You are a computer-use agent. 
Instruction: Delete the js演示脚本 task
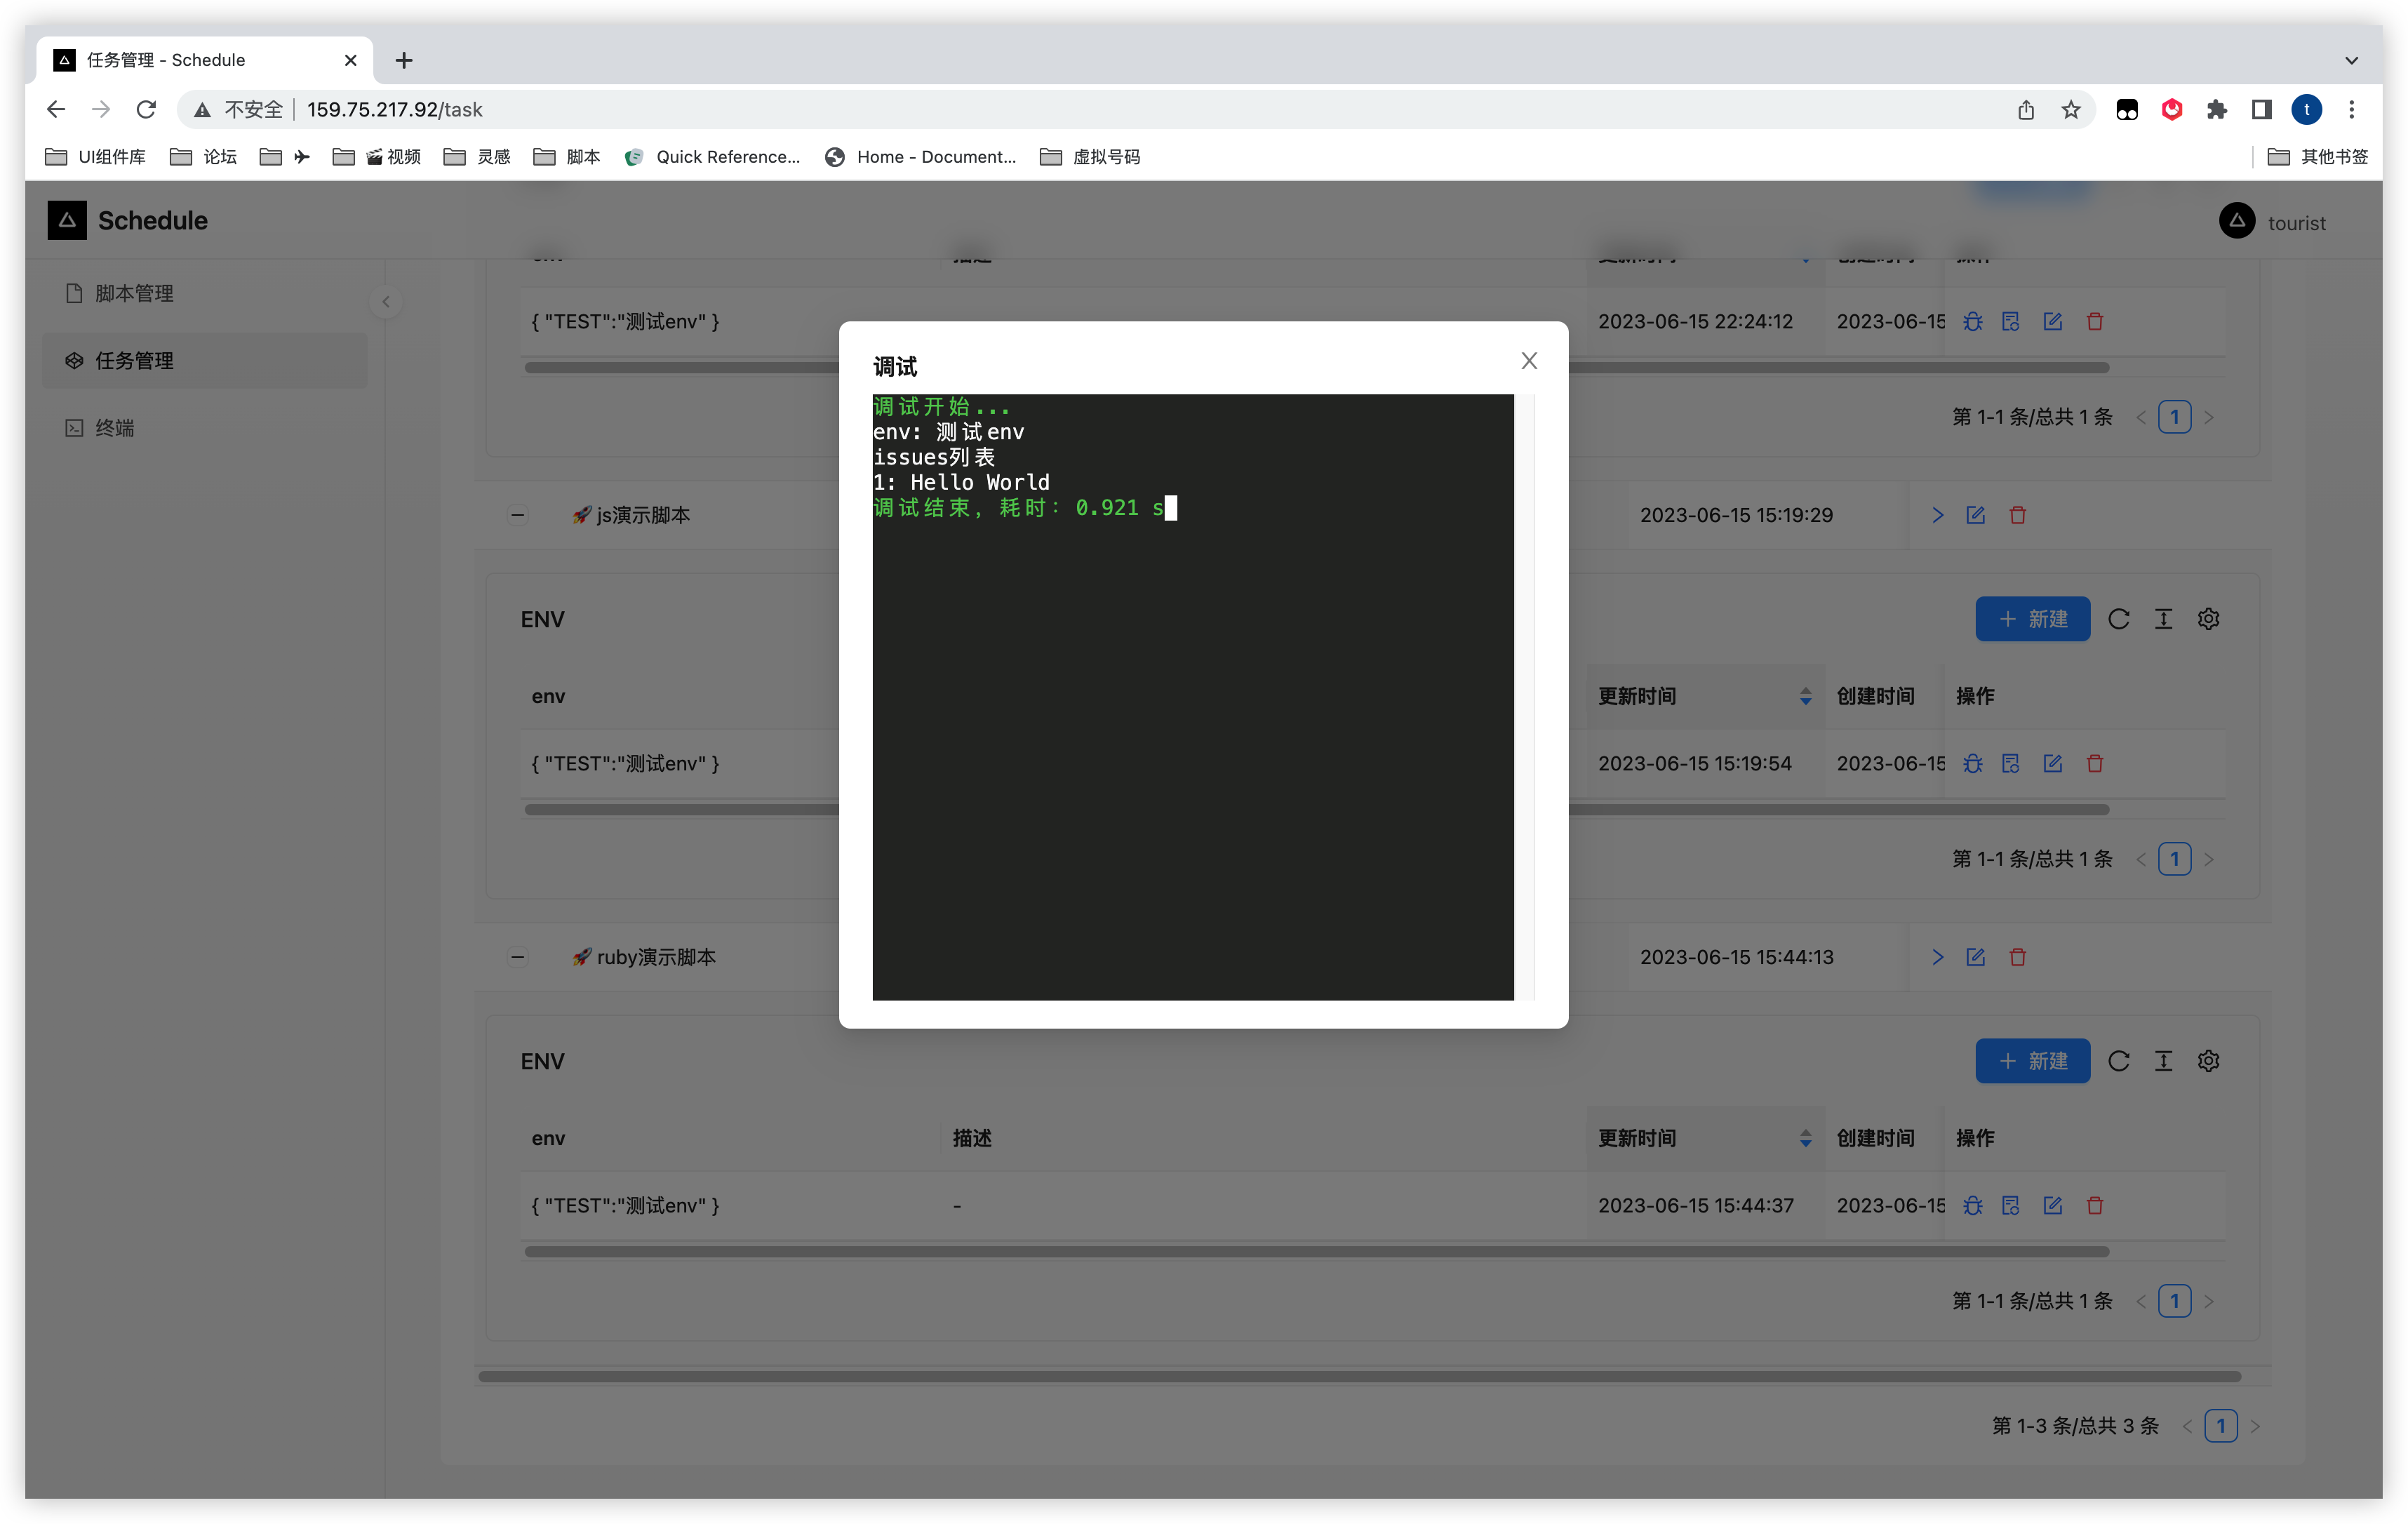[x=2018, y=515]
